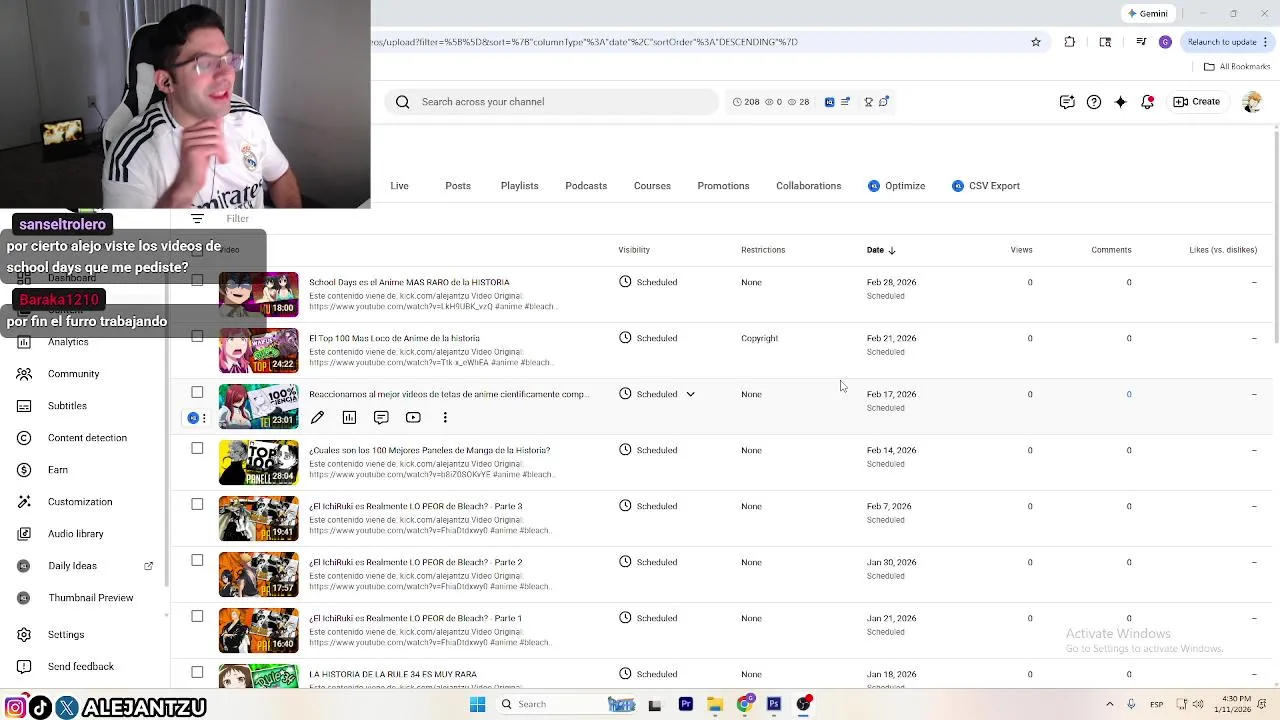Open the School Days video thumbnail
This screenshot has width=1280, height=720.
(x=258, y=294)
